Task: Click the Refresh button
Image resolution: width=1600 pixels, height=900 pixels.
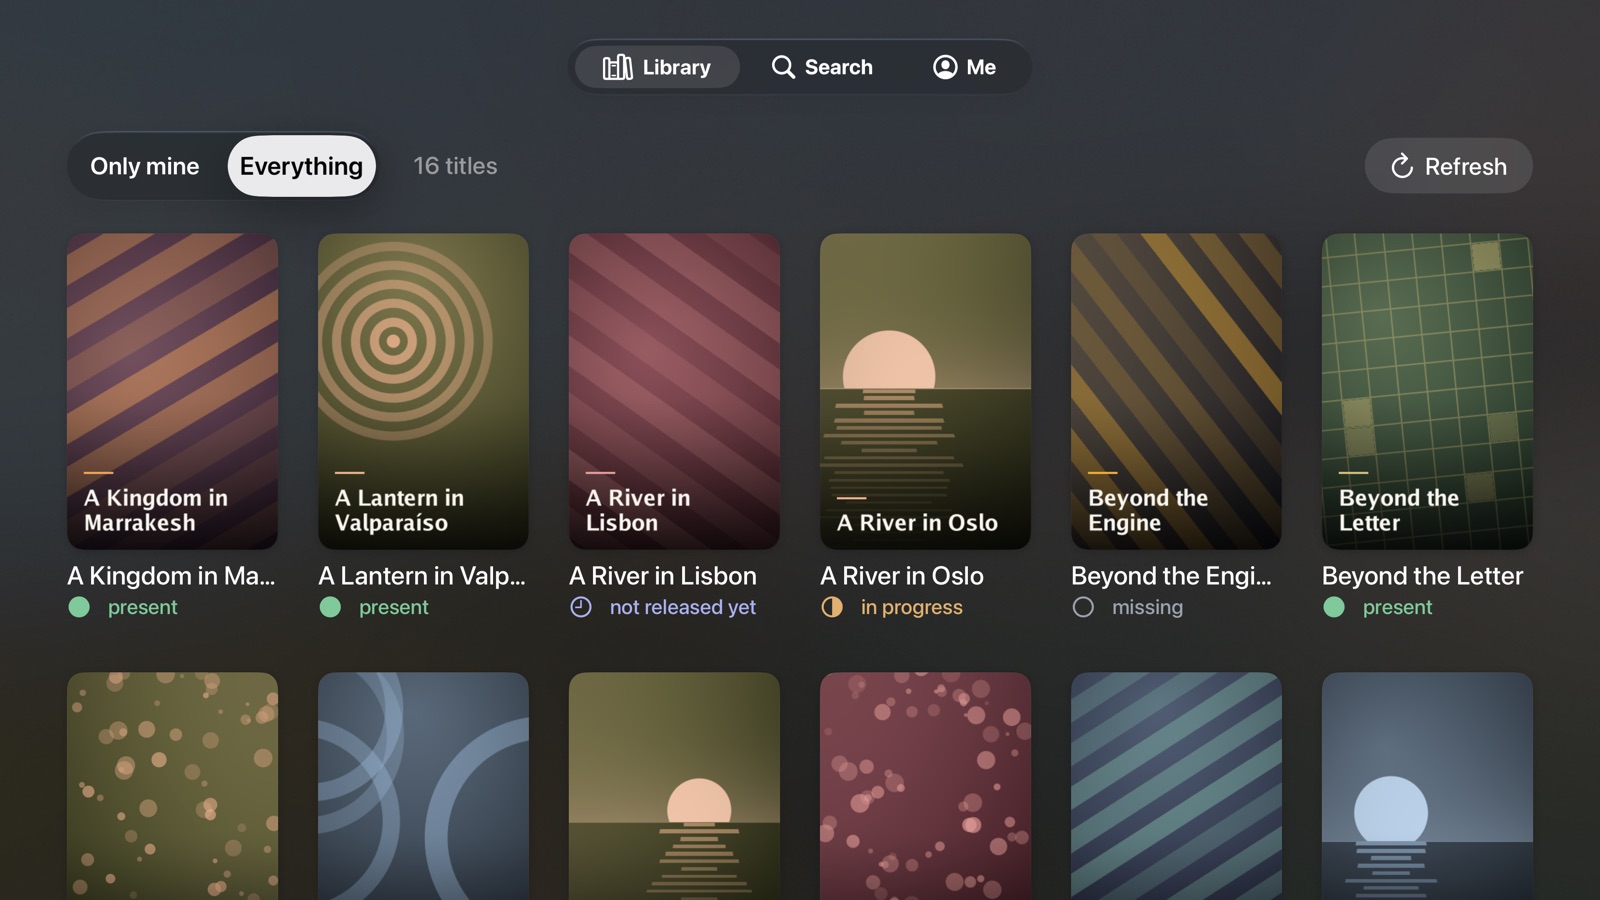Action: 1448,166
